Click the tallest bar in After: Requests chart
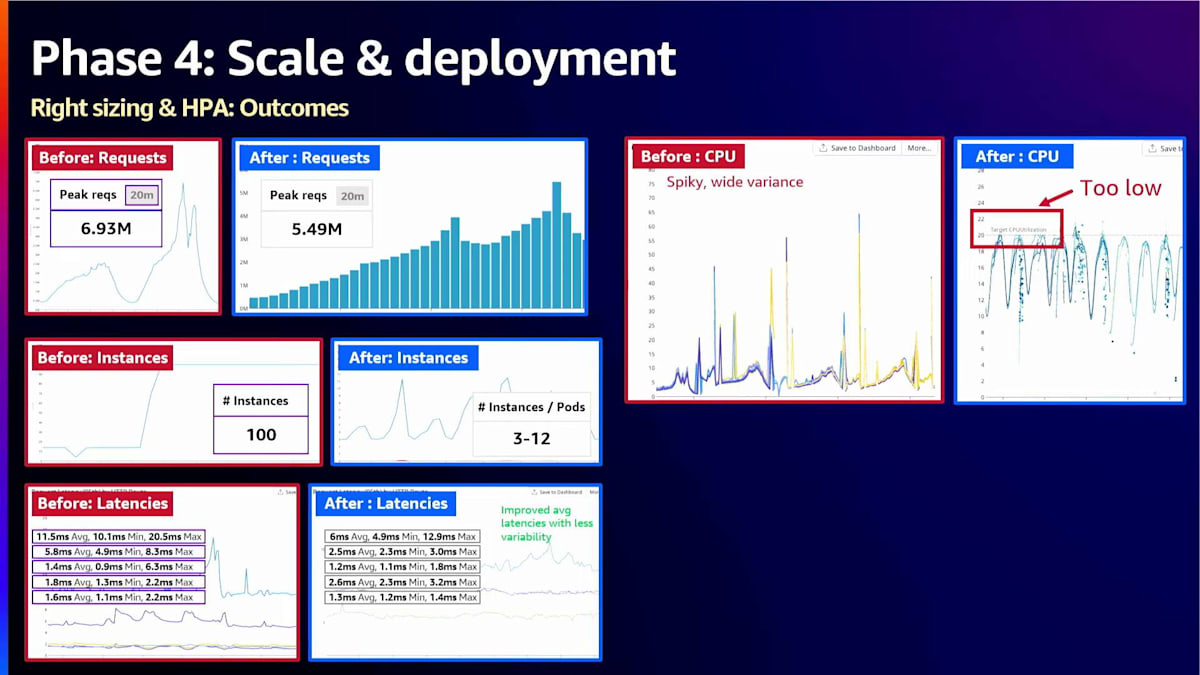This screenshot has height=675, width=1200. pyautogui.click(x=555, y=244)
